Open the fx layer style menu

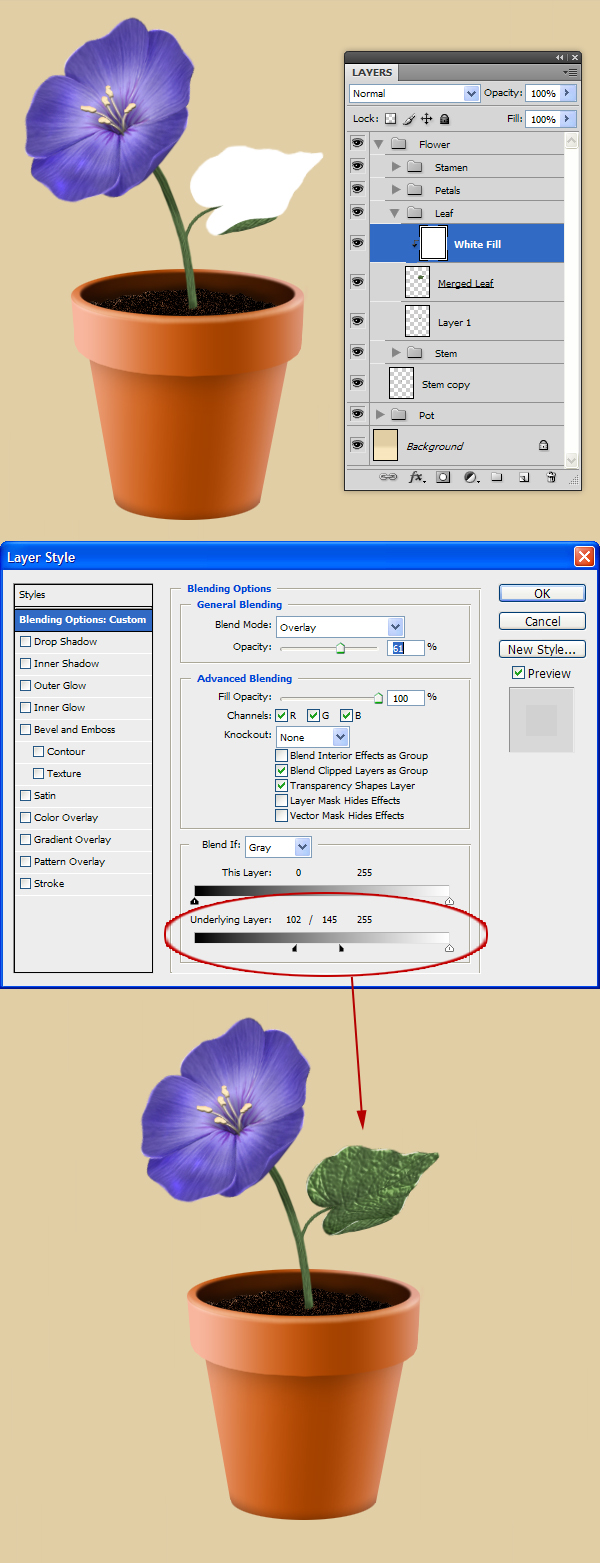(416, 478)
